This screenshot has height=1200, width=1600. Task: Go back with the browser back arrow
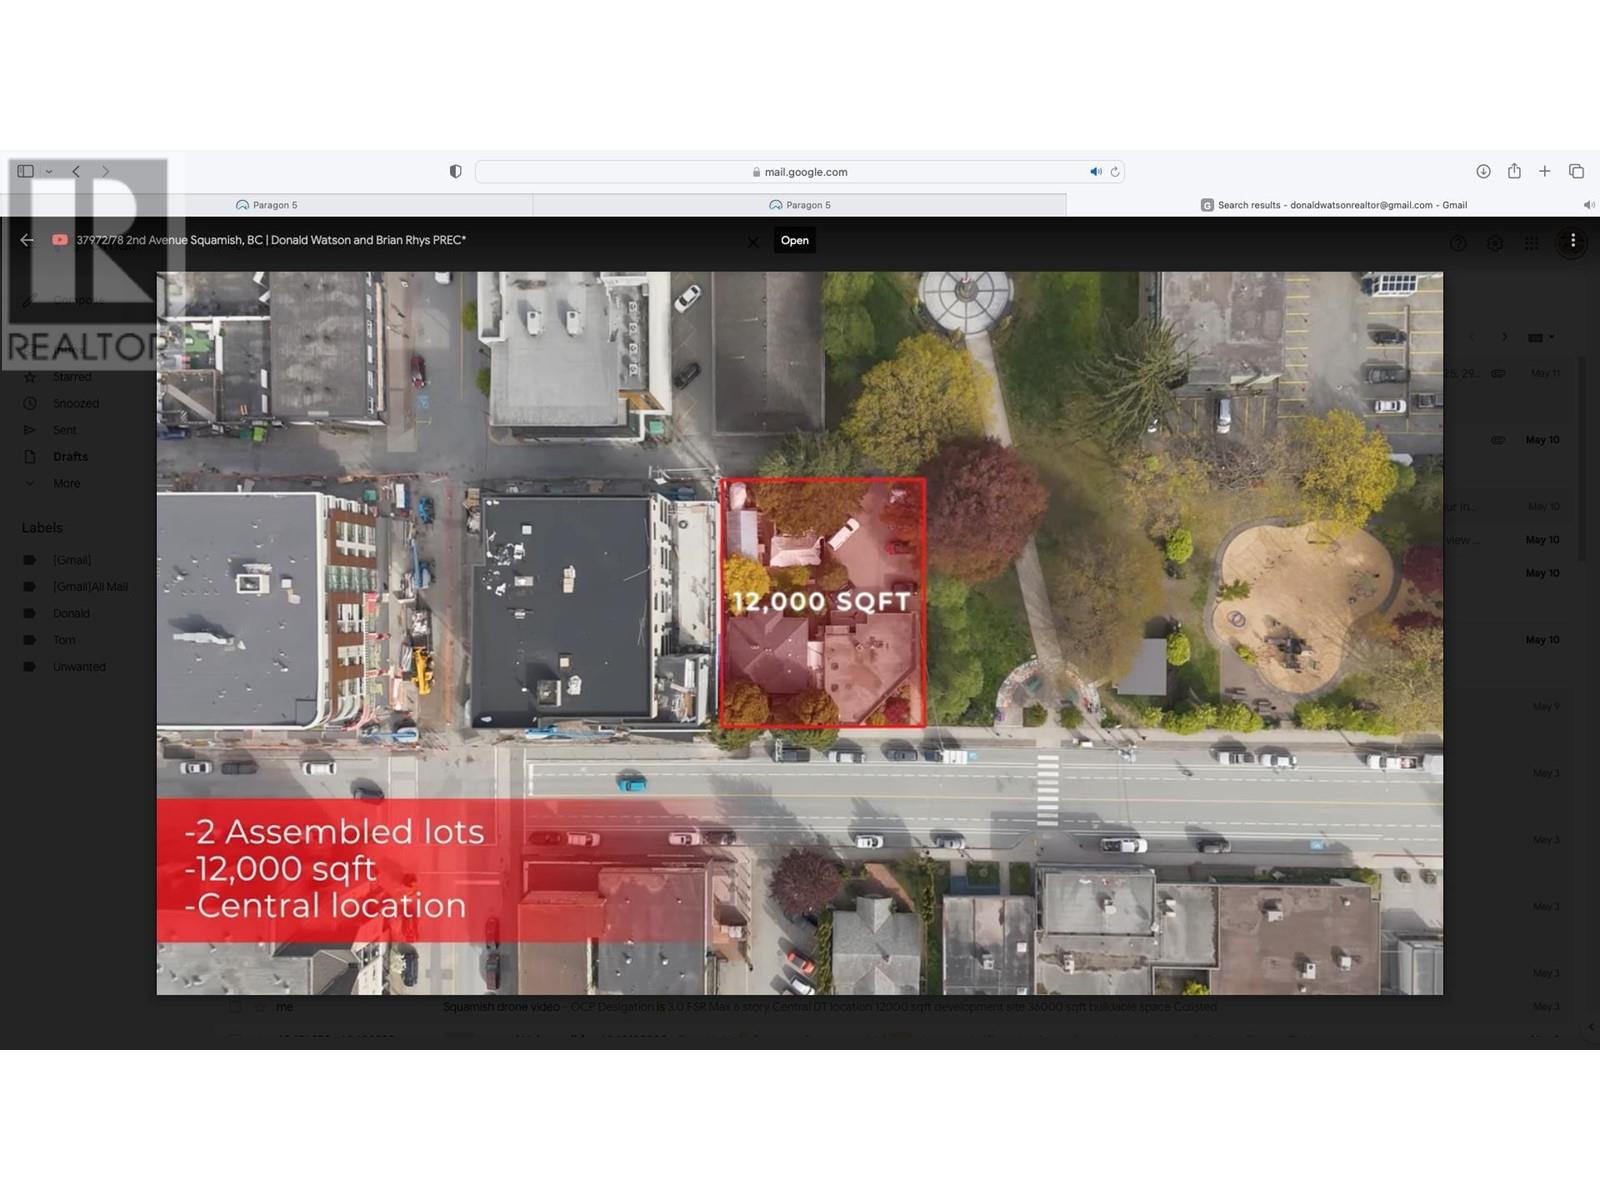(76, 171)
